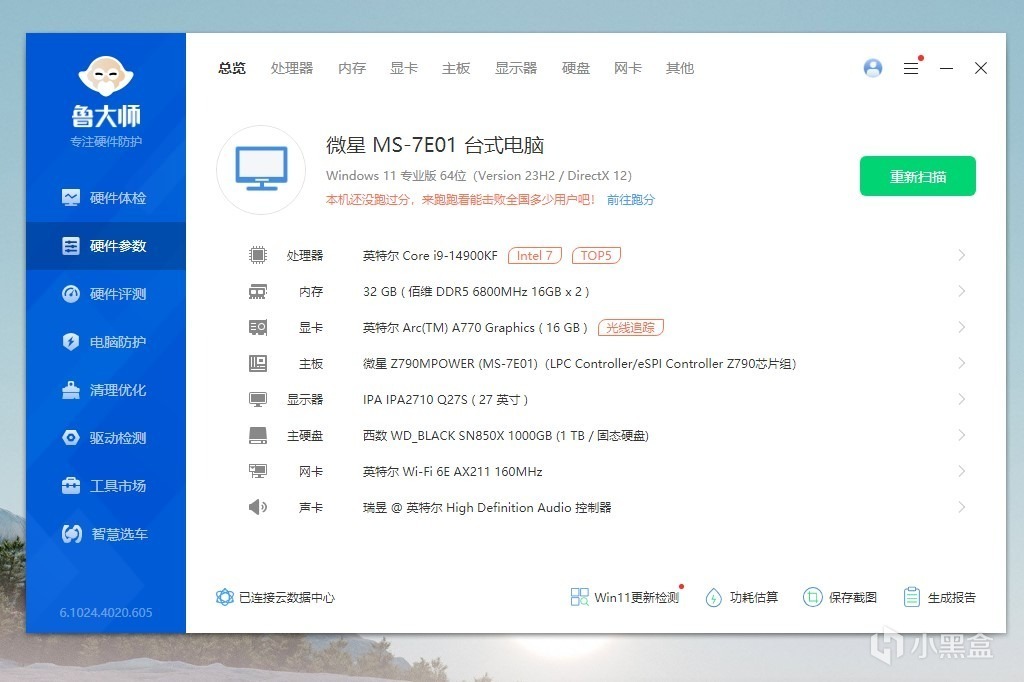Click the 光线追踪 ray tracing badge
This screenshot has height=682, width=1024.
[x=630, y=327]
